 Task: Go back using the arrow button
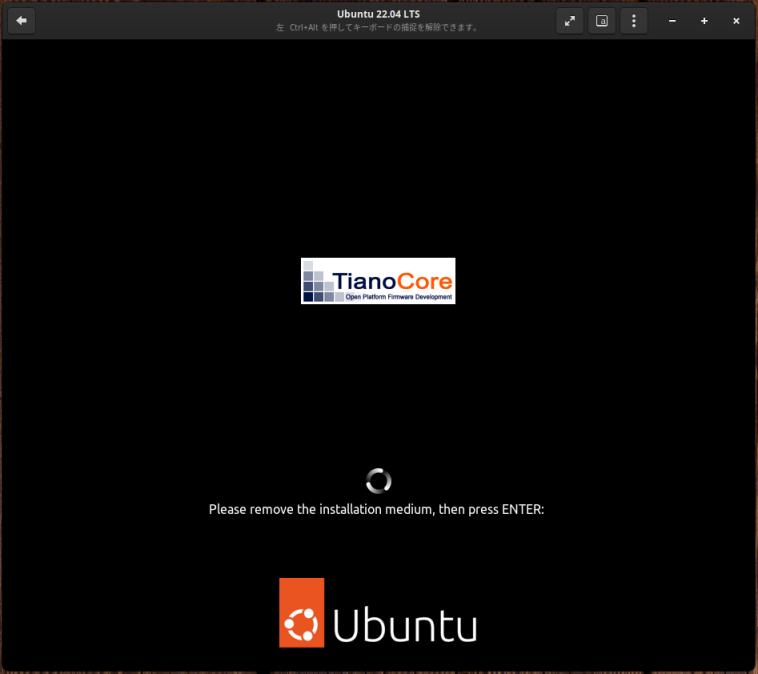[21, 21]
